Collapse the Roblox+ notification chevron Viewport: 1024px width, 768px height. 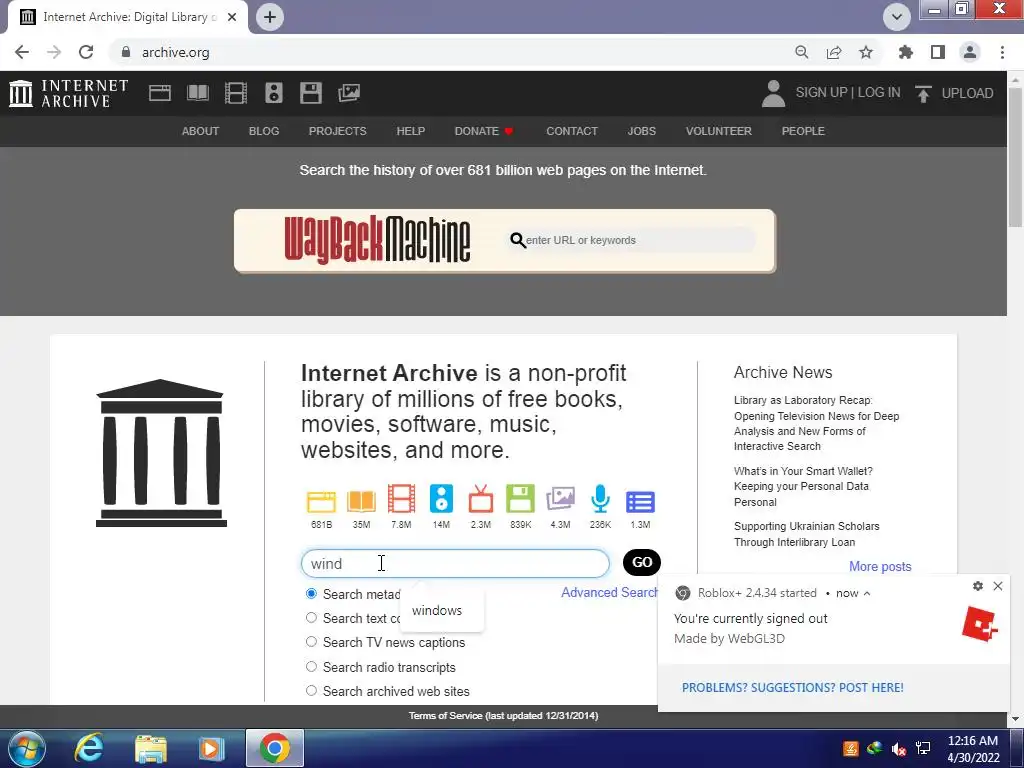(x=867, y=594)
